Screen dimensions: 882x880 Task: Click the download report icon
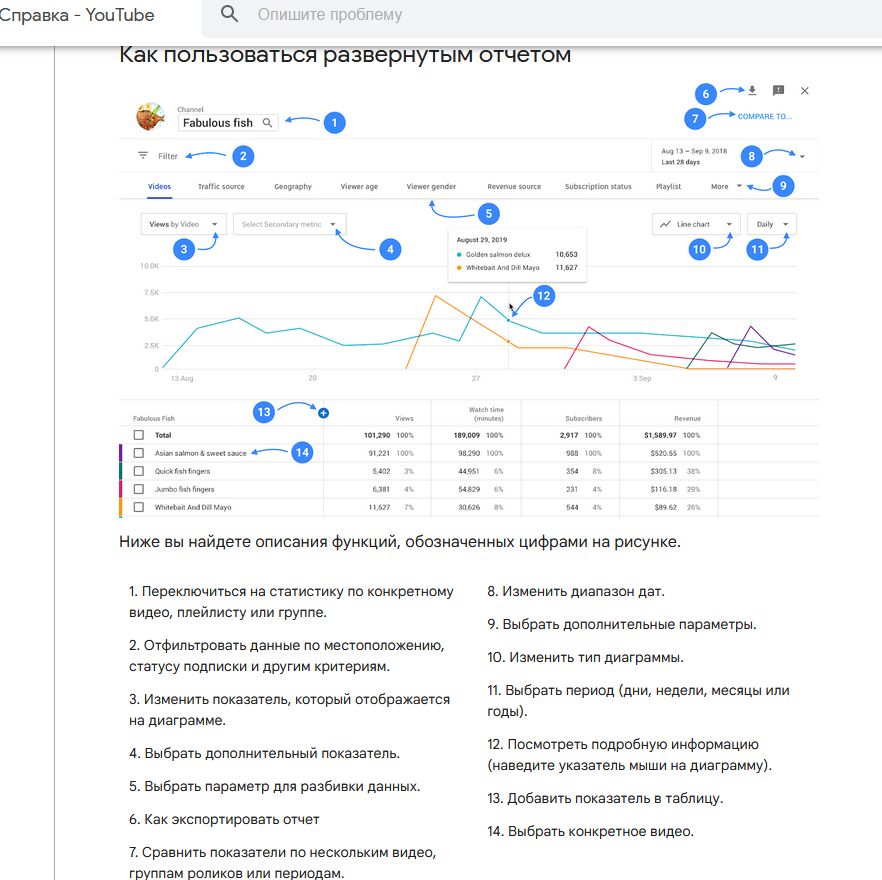752,90
